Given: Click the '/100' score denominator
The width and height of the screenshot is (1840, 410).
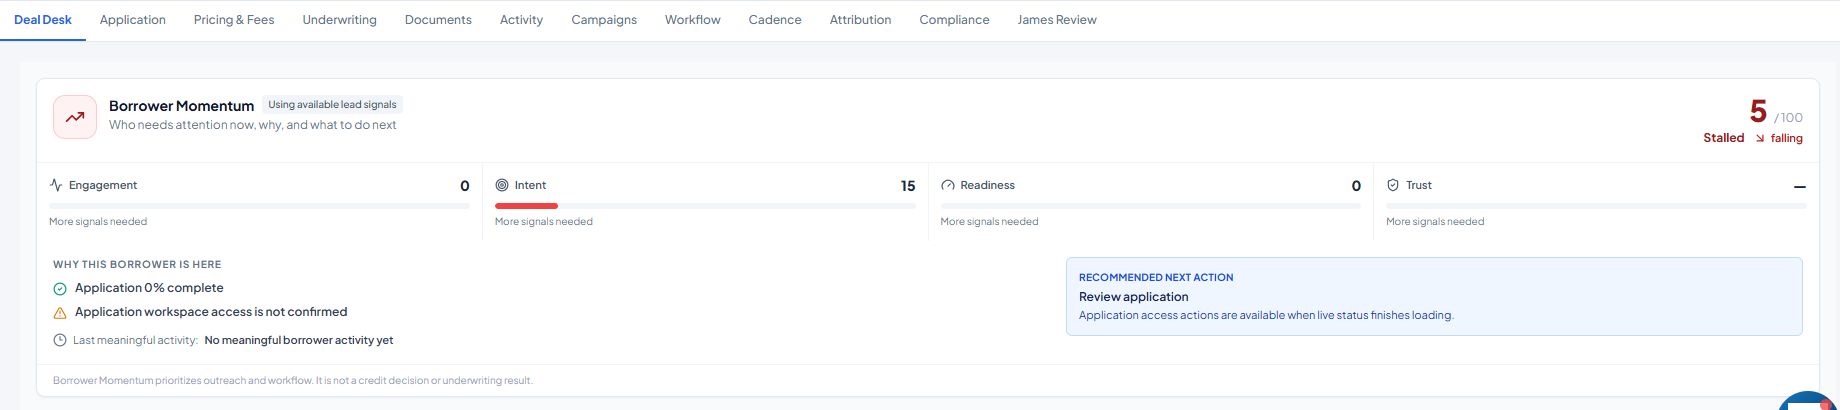Looking at the screenshot, I should (1789, 118).
